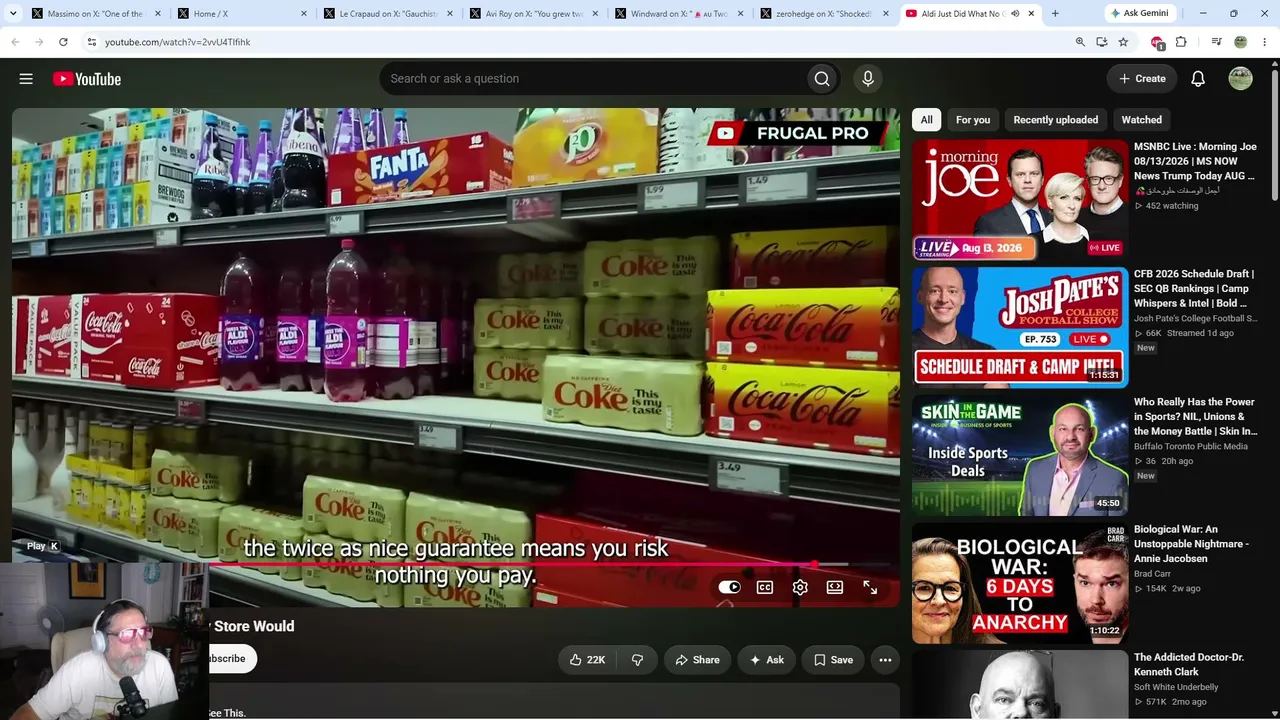Open the YouTube guide hamburger menu

(26, 79)
